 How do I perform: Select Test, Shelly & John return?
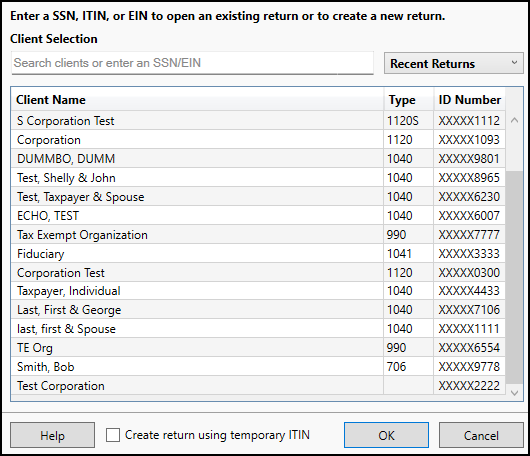[x=258, y=178]
